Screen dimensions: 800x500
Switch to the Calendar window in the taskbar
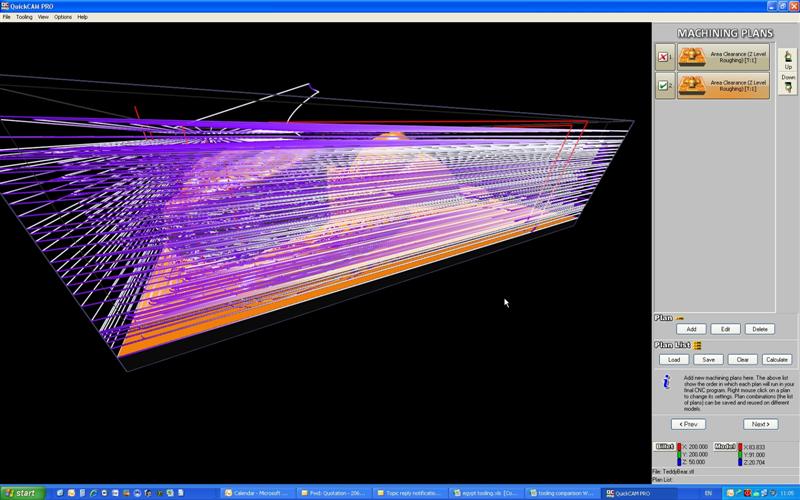257,493
